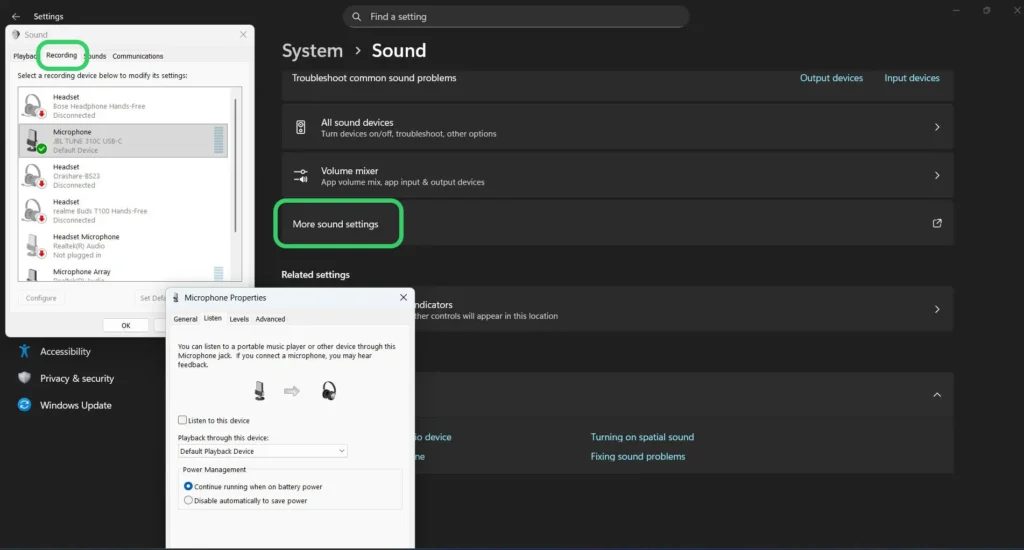Screen dimensions: 1024x550
Task: Select Disable automatically to save power
Action: 188,500
